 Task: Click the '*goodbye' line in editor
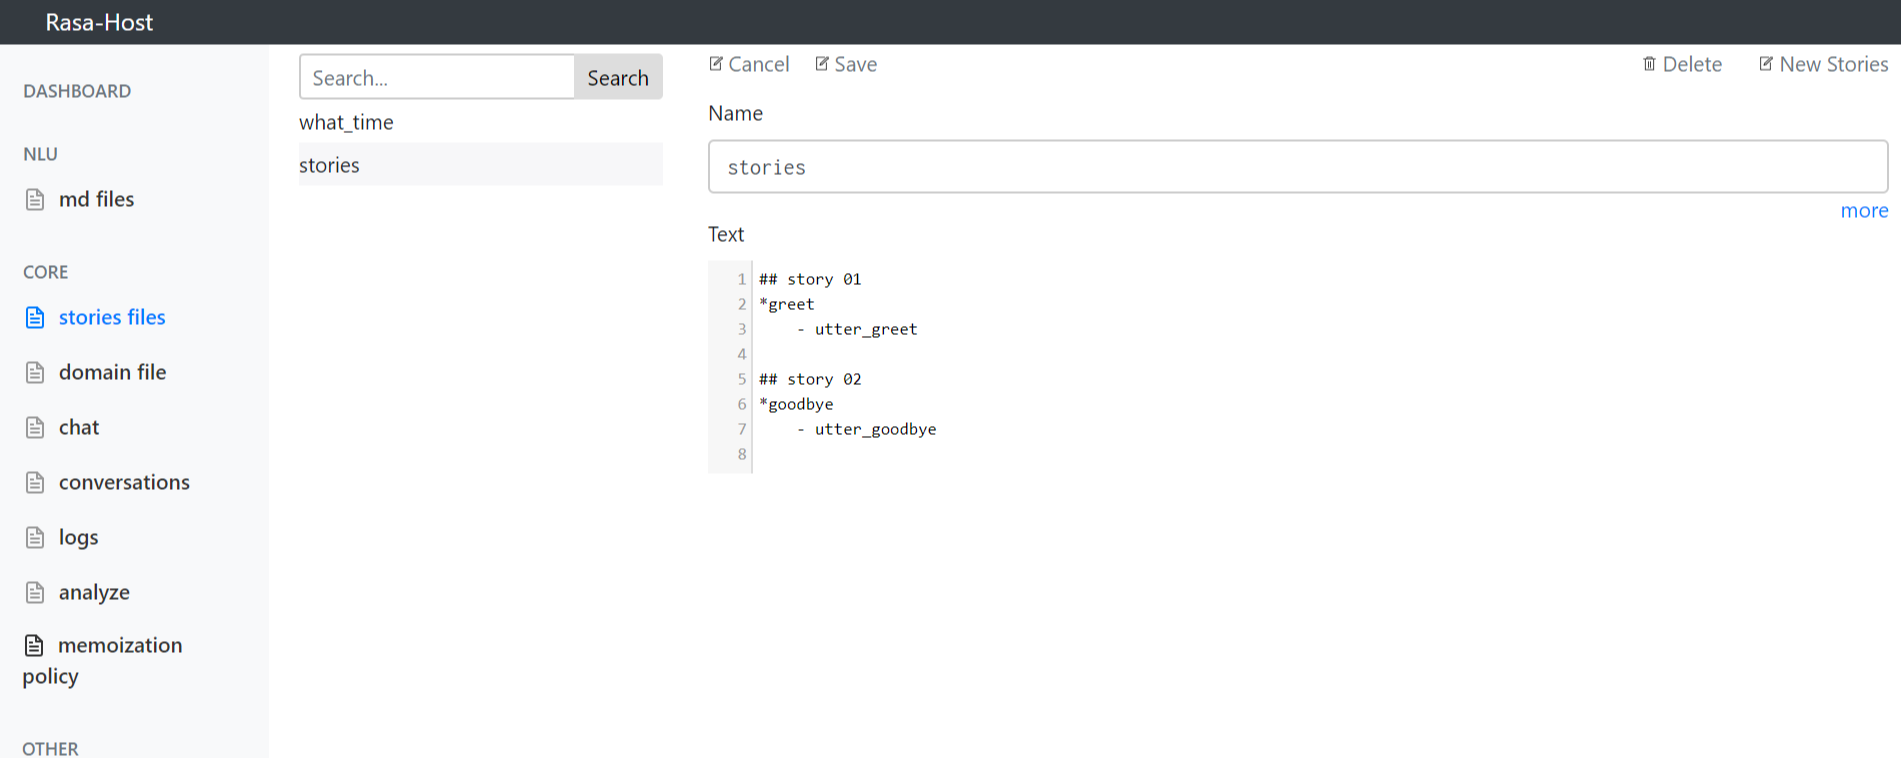796,404
